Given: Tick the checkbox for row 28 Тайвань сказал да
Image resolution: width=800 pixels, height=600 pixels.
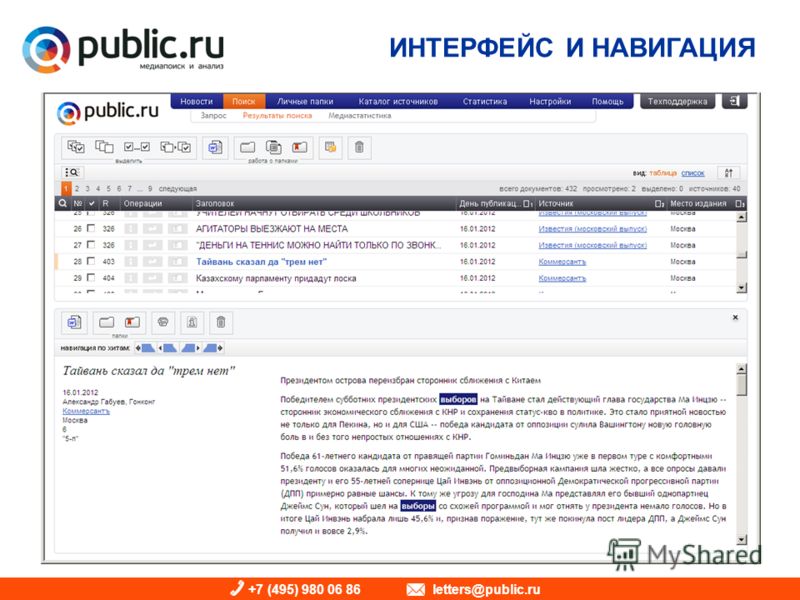Looking at the screenshot, I should click(x=91, y=261).
